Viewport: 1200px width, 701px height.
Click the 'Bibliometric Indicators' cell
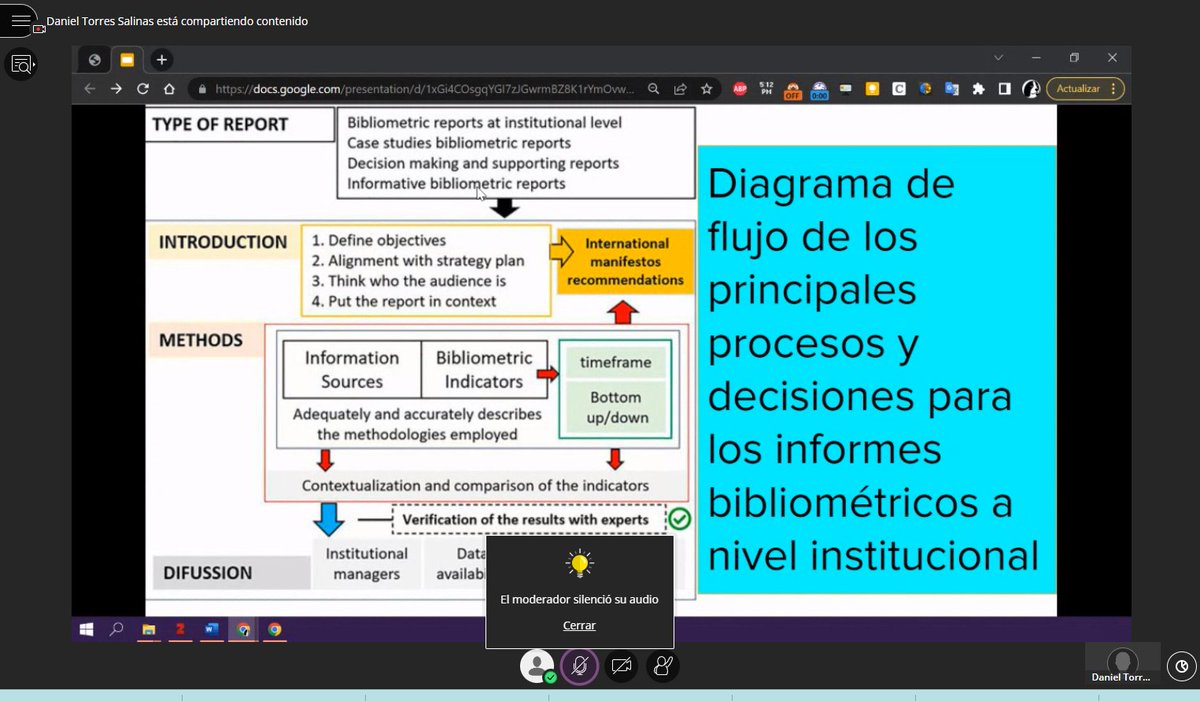pyautogui.click(x=484, y=370)
